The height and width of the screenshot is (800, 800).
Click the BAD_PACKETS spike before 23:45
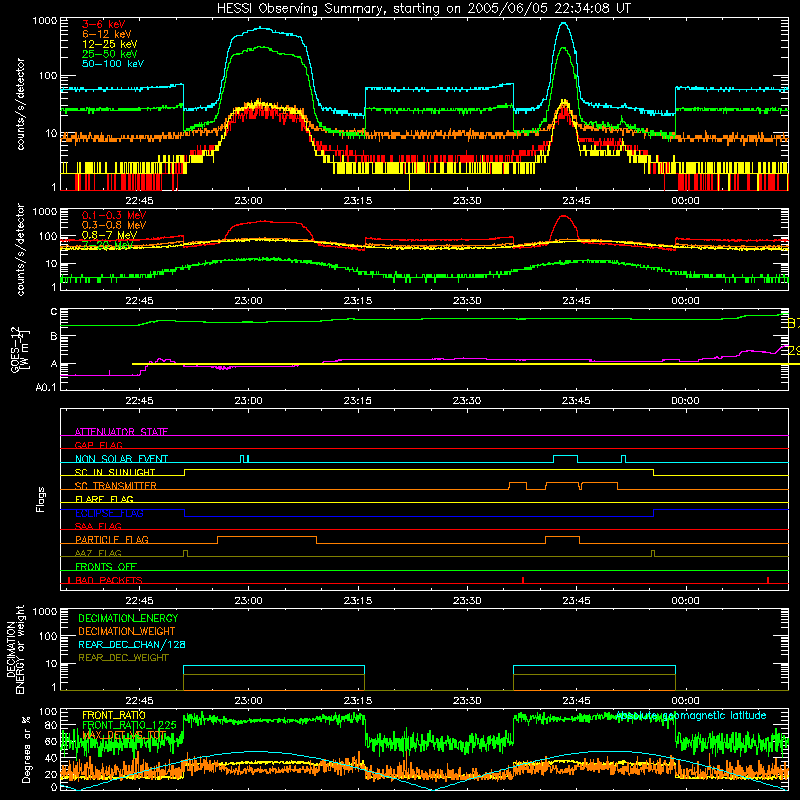(523, 580)
